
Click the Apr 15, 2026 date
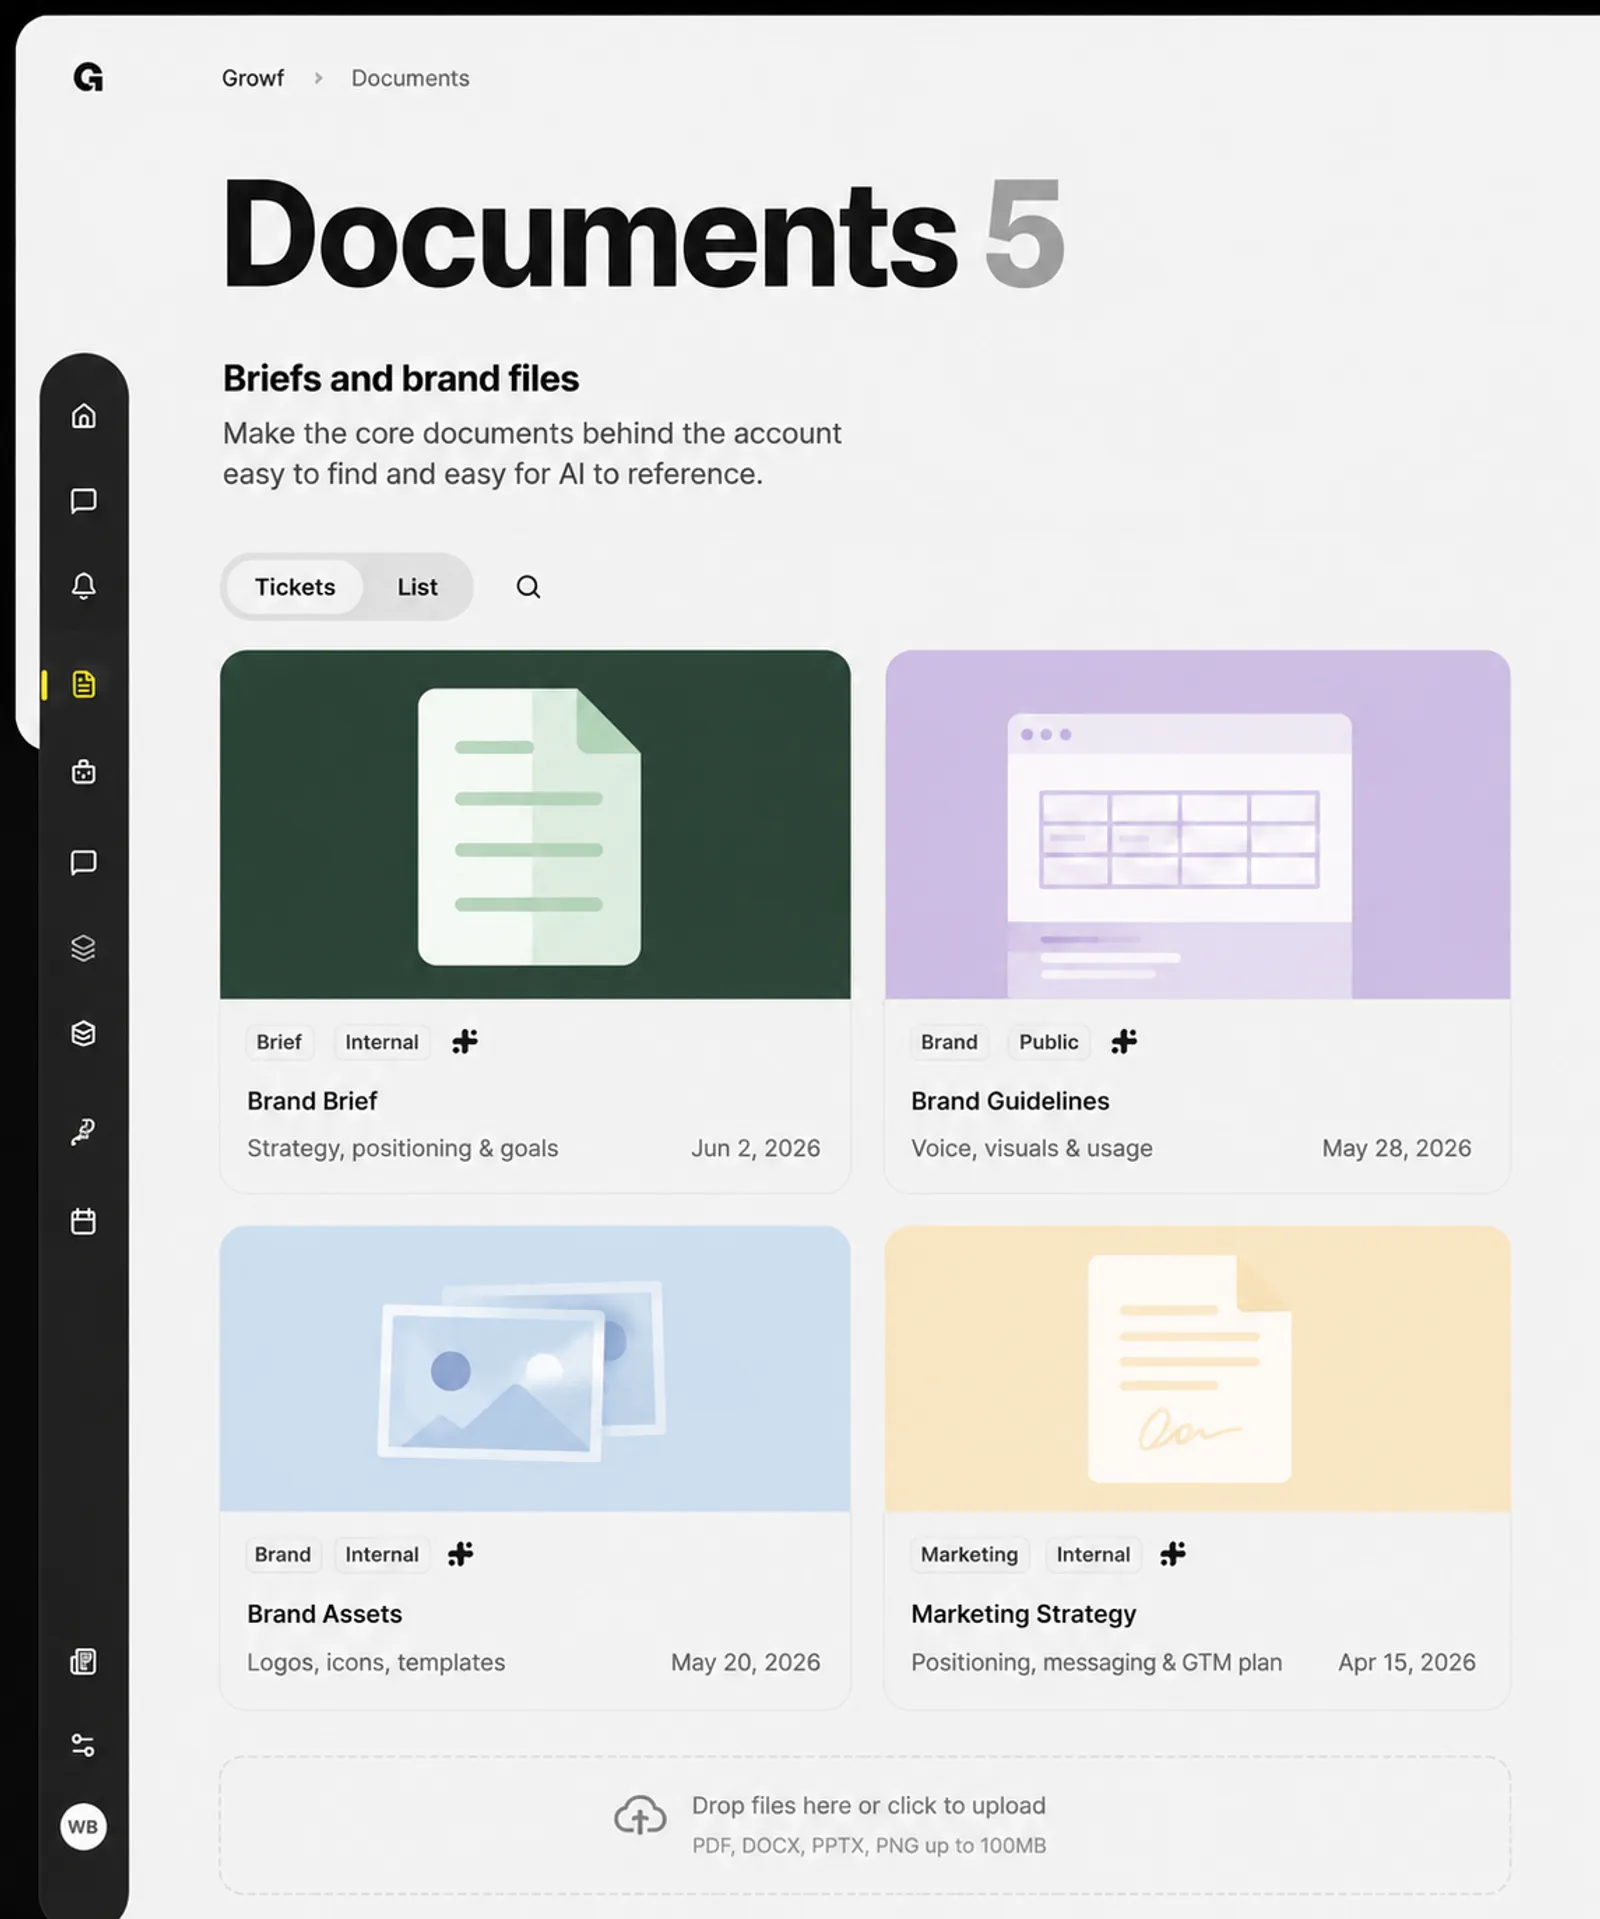coord(1407,1662)
